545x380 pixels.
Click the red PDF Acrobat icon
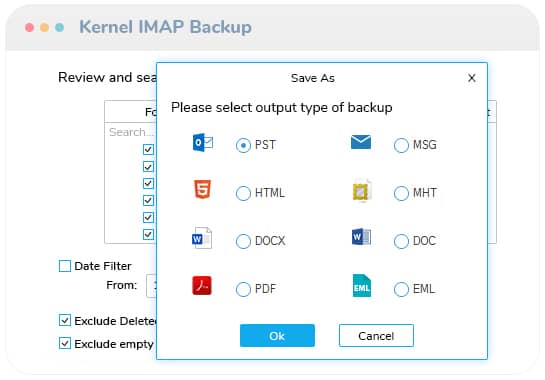click(x=202, y=285)
